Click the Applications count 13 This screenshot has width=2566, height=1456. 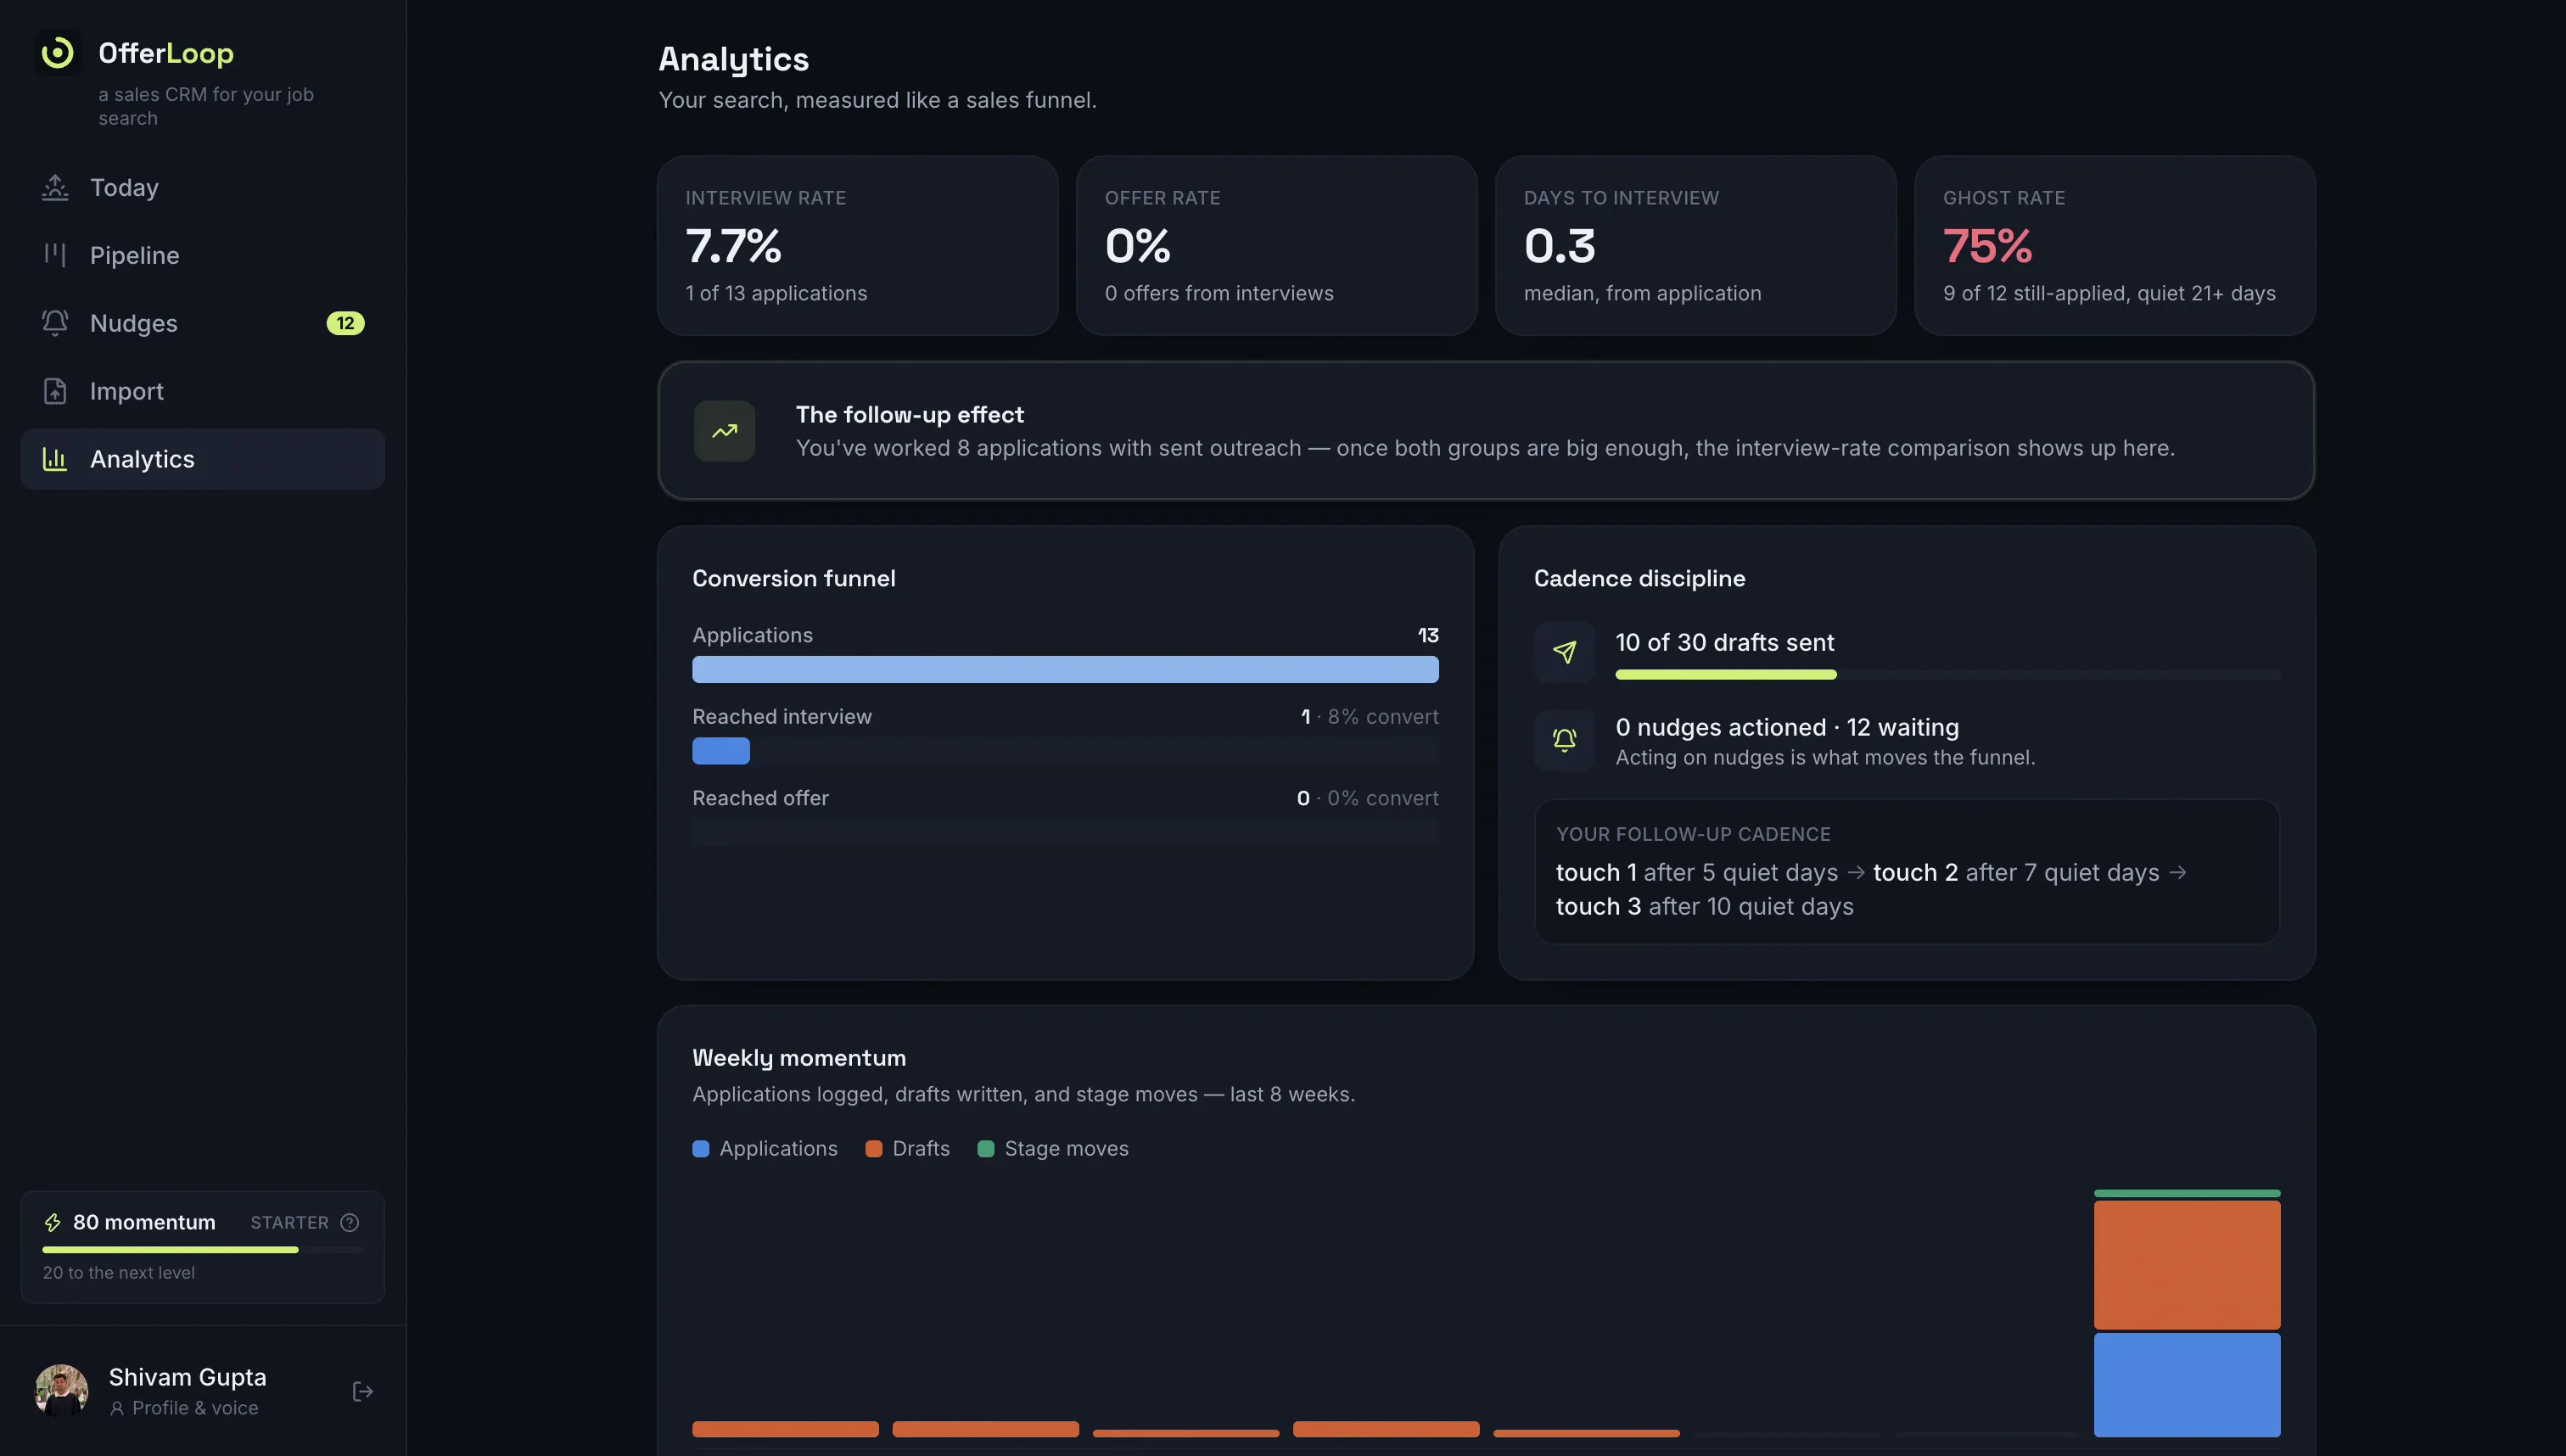(1428, 635)
